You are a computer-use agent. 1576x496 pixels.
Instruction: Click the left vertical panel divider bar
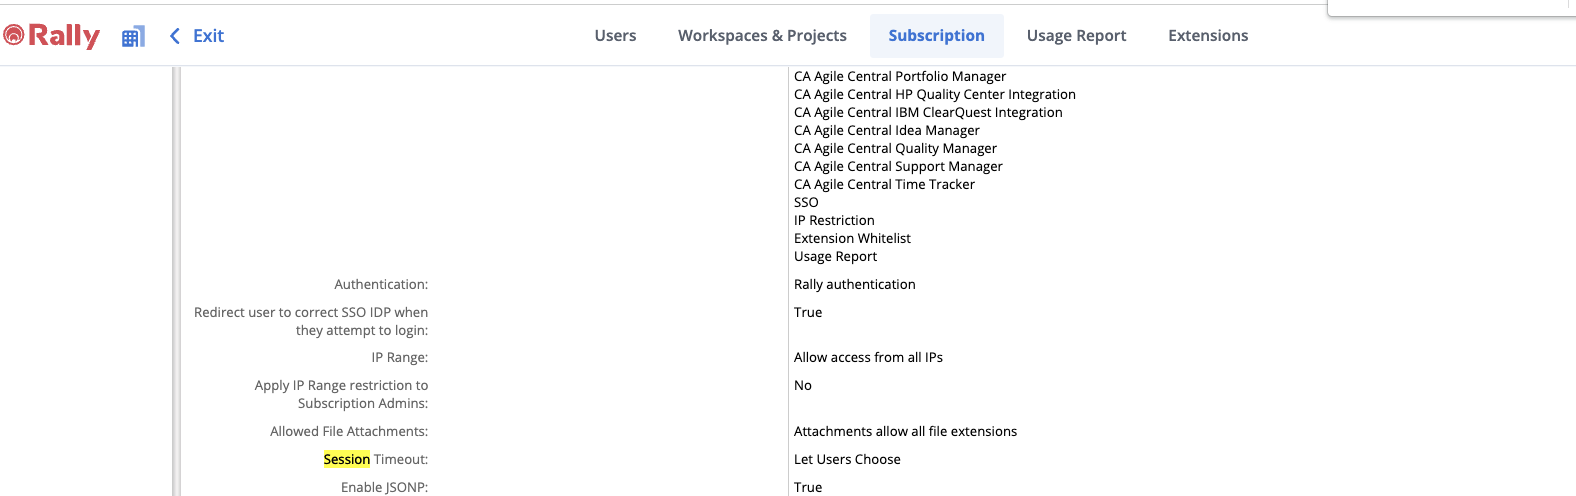pyautogui.click(x=176, y=280)
